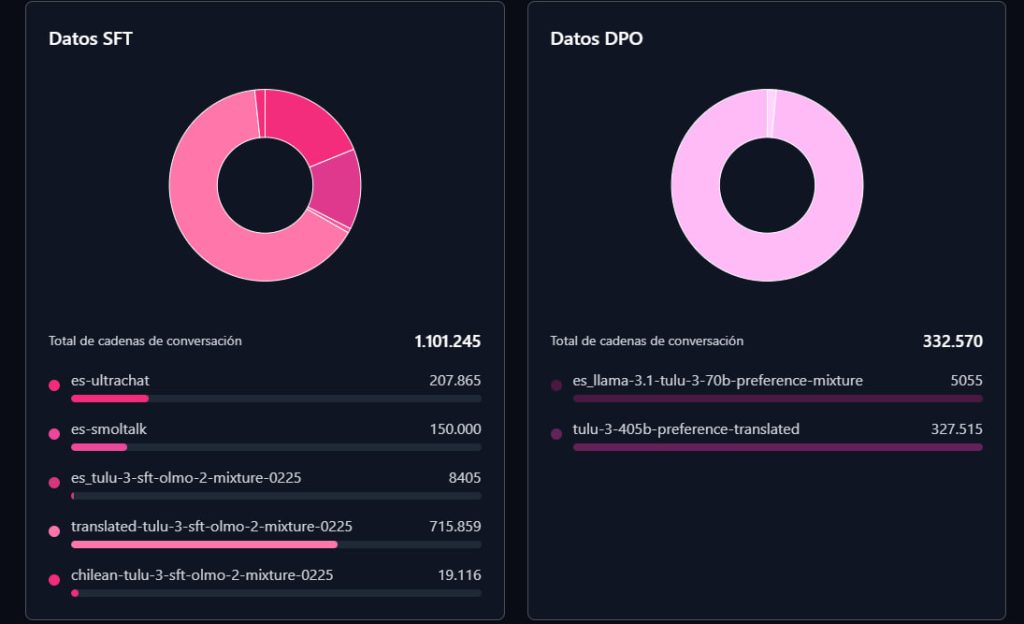Viewport: 1024px width, 624px height.
Task: Click the magenta es-smoltalk donut segment
Action: [336, 188]
